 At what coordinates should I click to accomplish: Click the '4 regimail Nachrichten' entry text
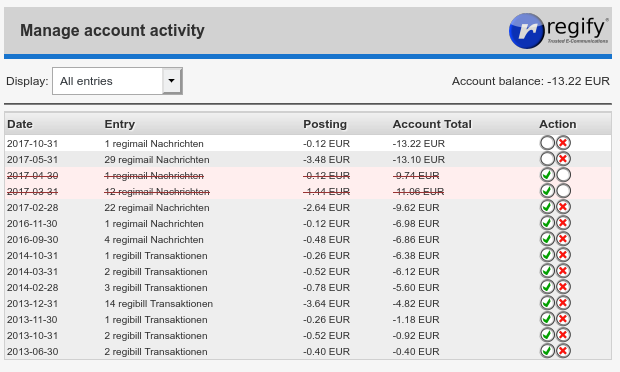(x=154, y=240)
